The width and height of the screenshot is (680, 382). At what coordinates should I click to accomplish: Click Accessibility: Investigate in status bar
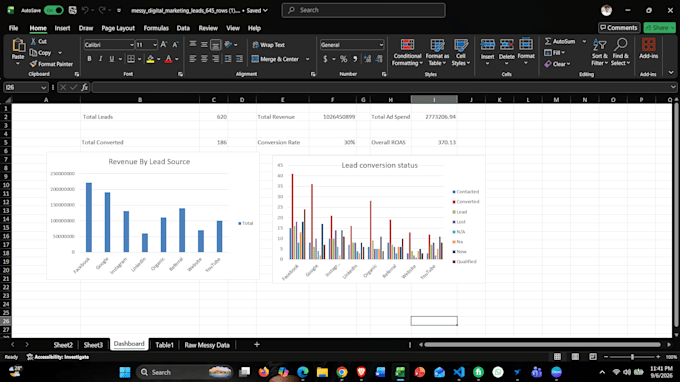[58, 357]
